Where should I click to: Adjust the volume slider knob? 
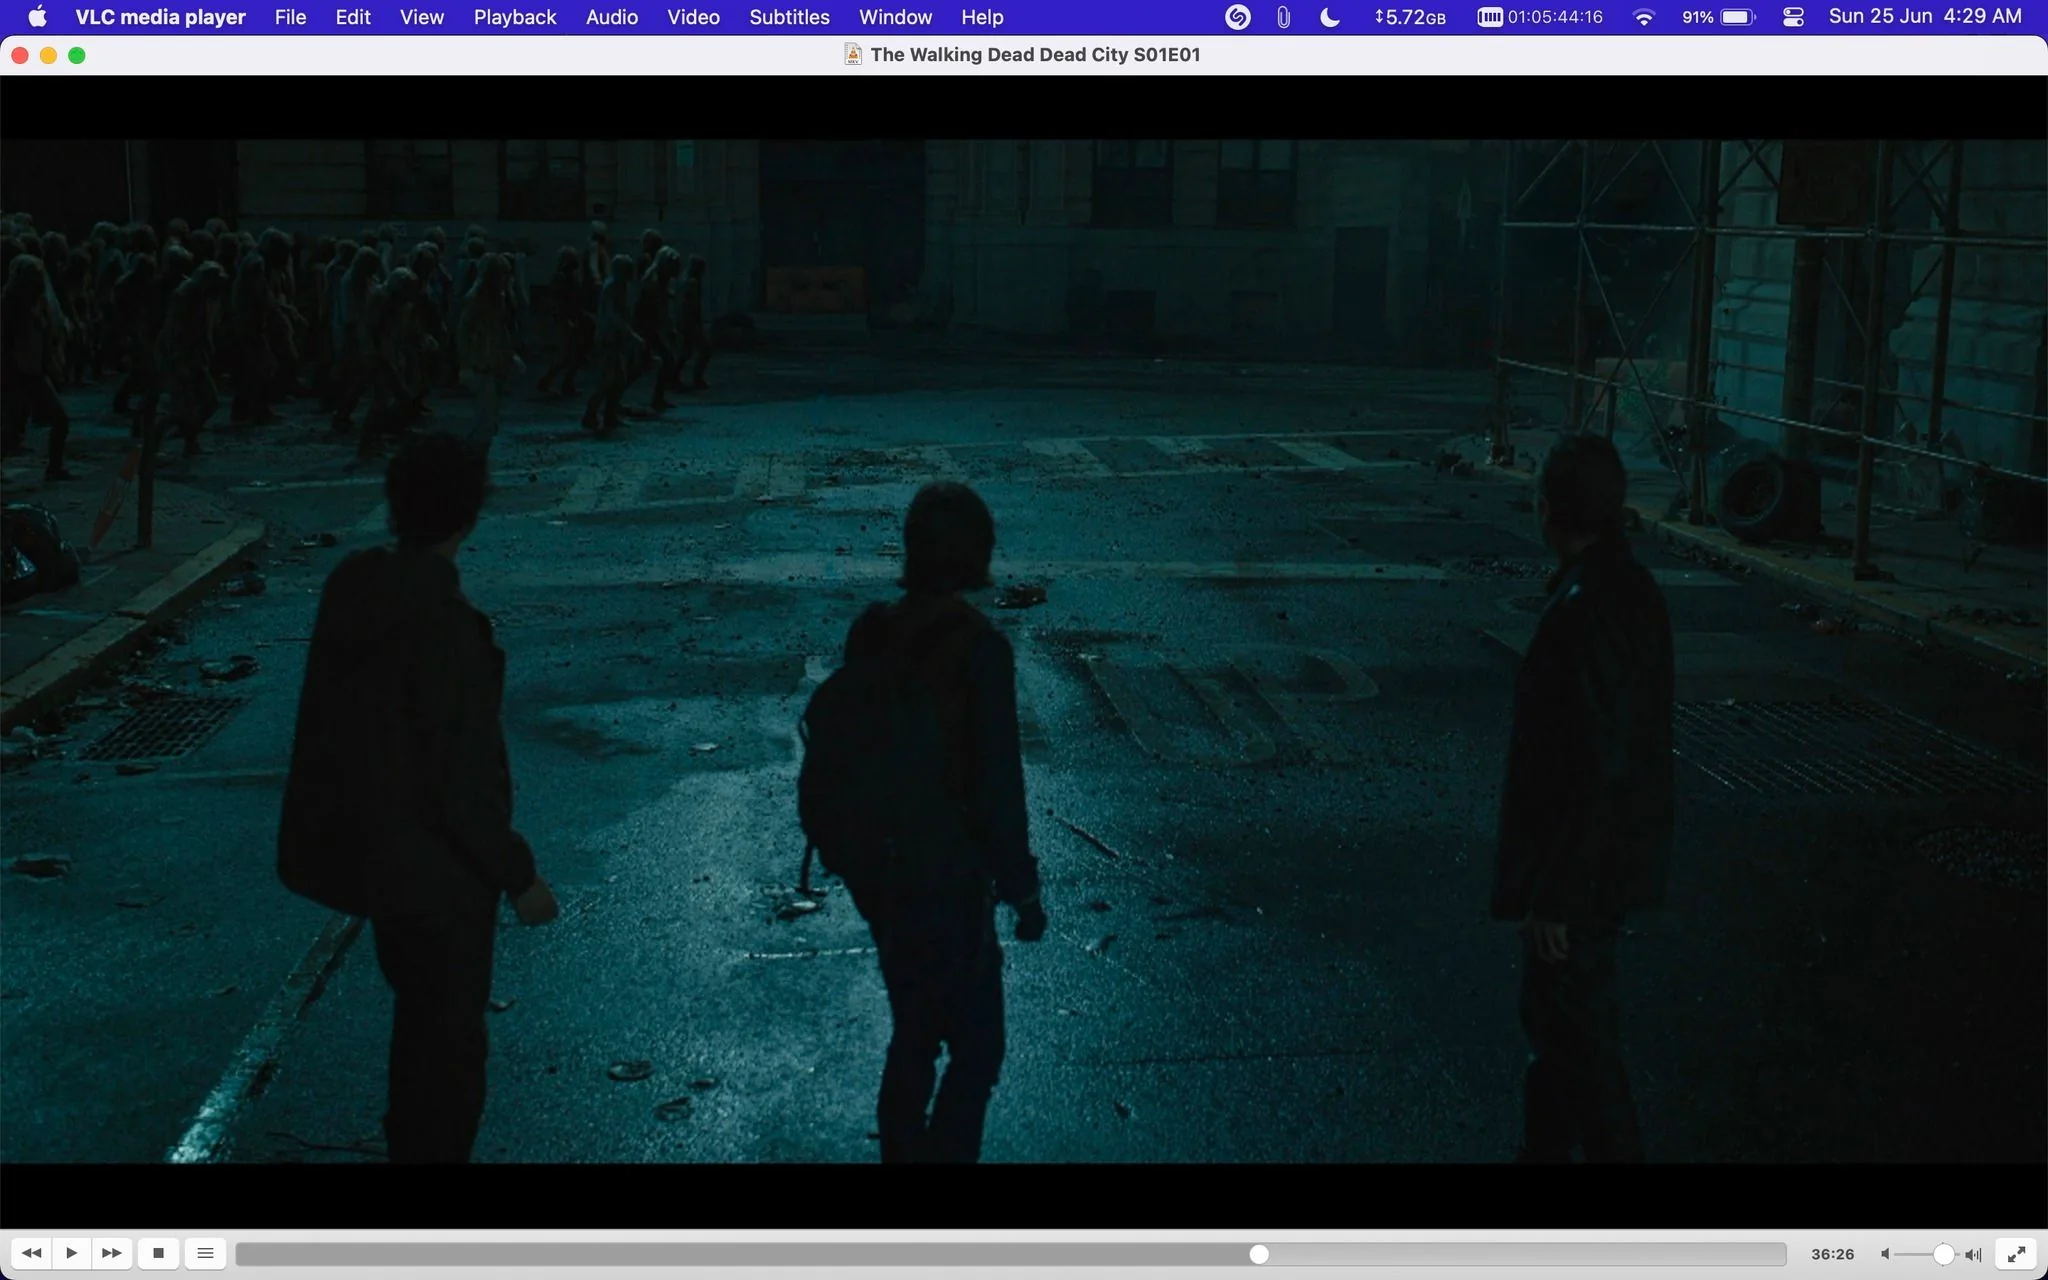coord(1943,1254)
